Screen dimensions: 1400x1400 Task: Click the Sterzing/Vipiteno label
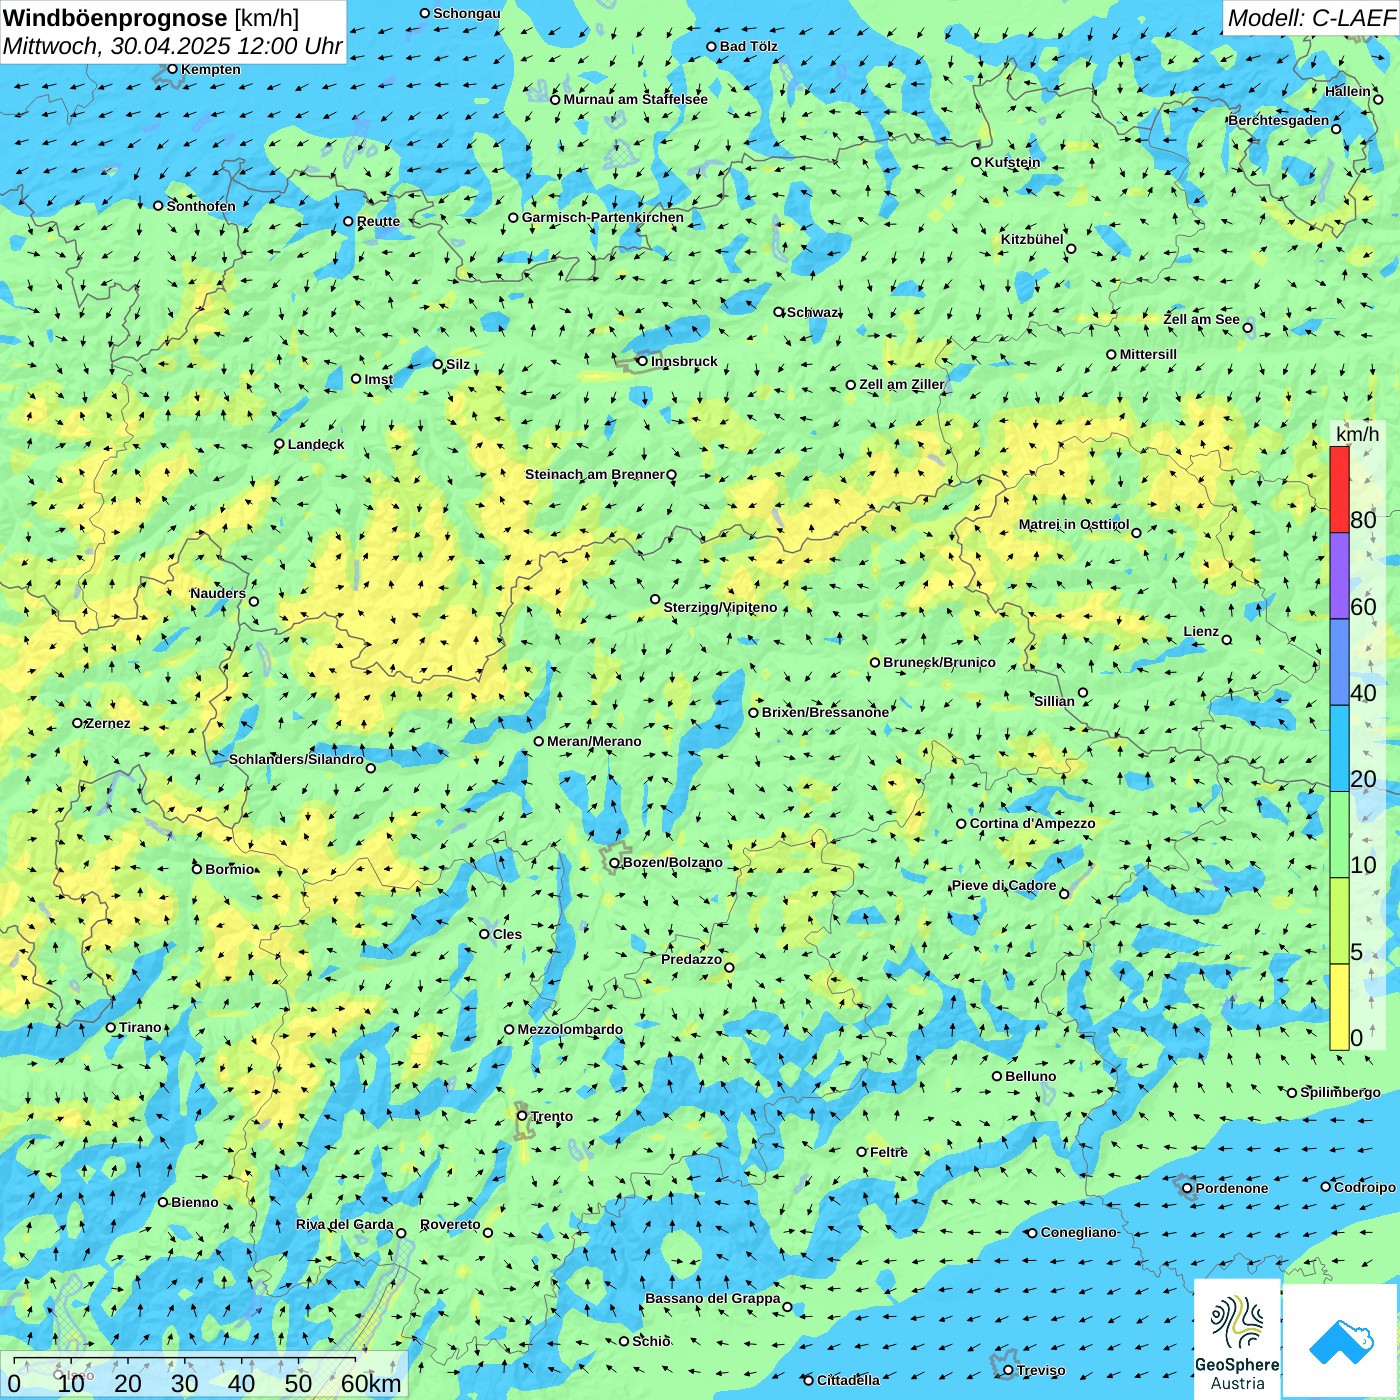point(720,607)
